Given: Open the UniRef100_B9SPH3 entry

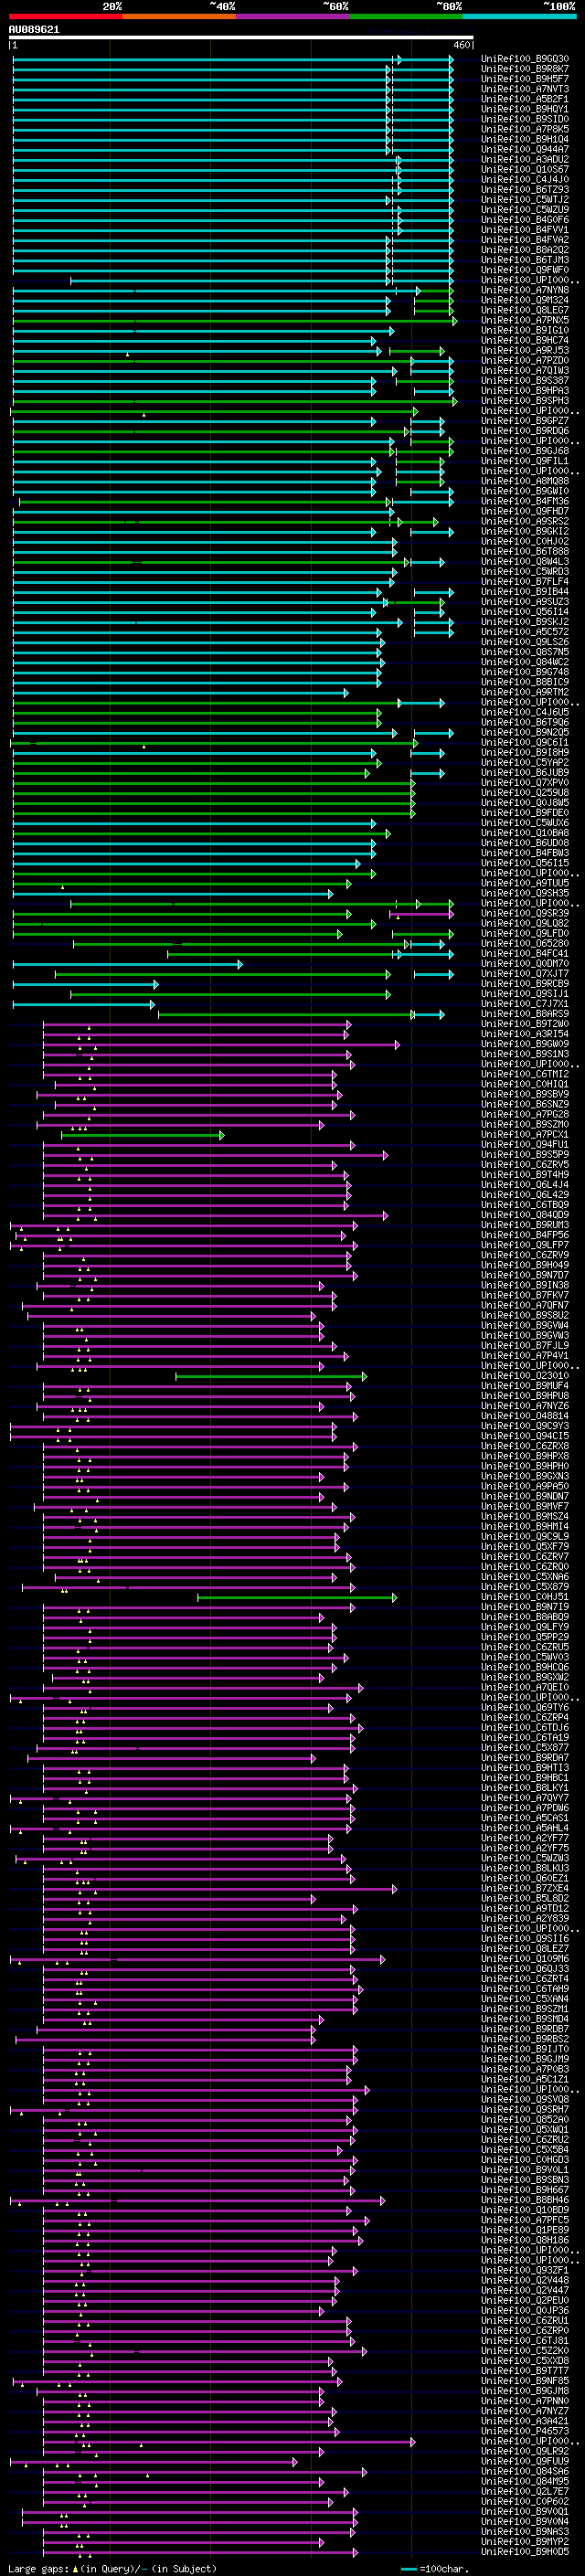Looking at the screenshot, I should pos(525,400).
